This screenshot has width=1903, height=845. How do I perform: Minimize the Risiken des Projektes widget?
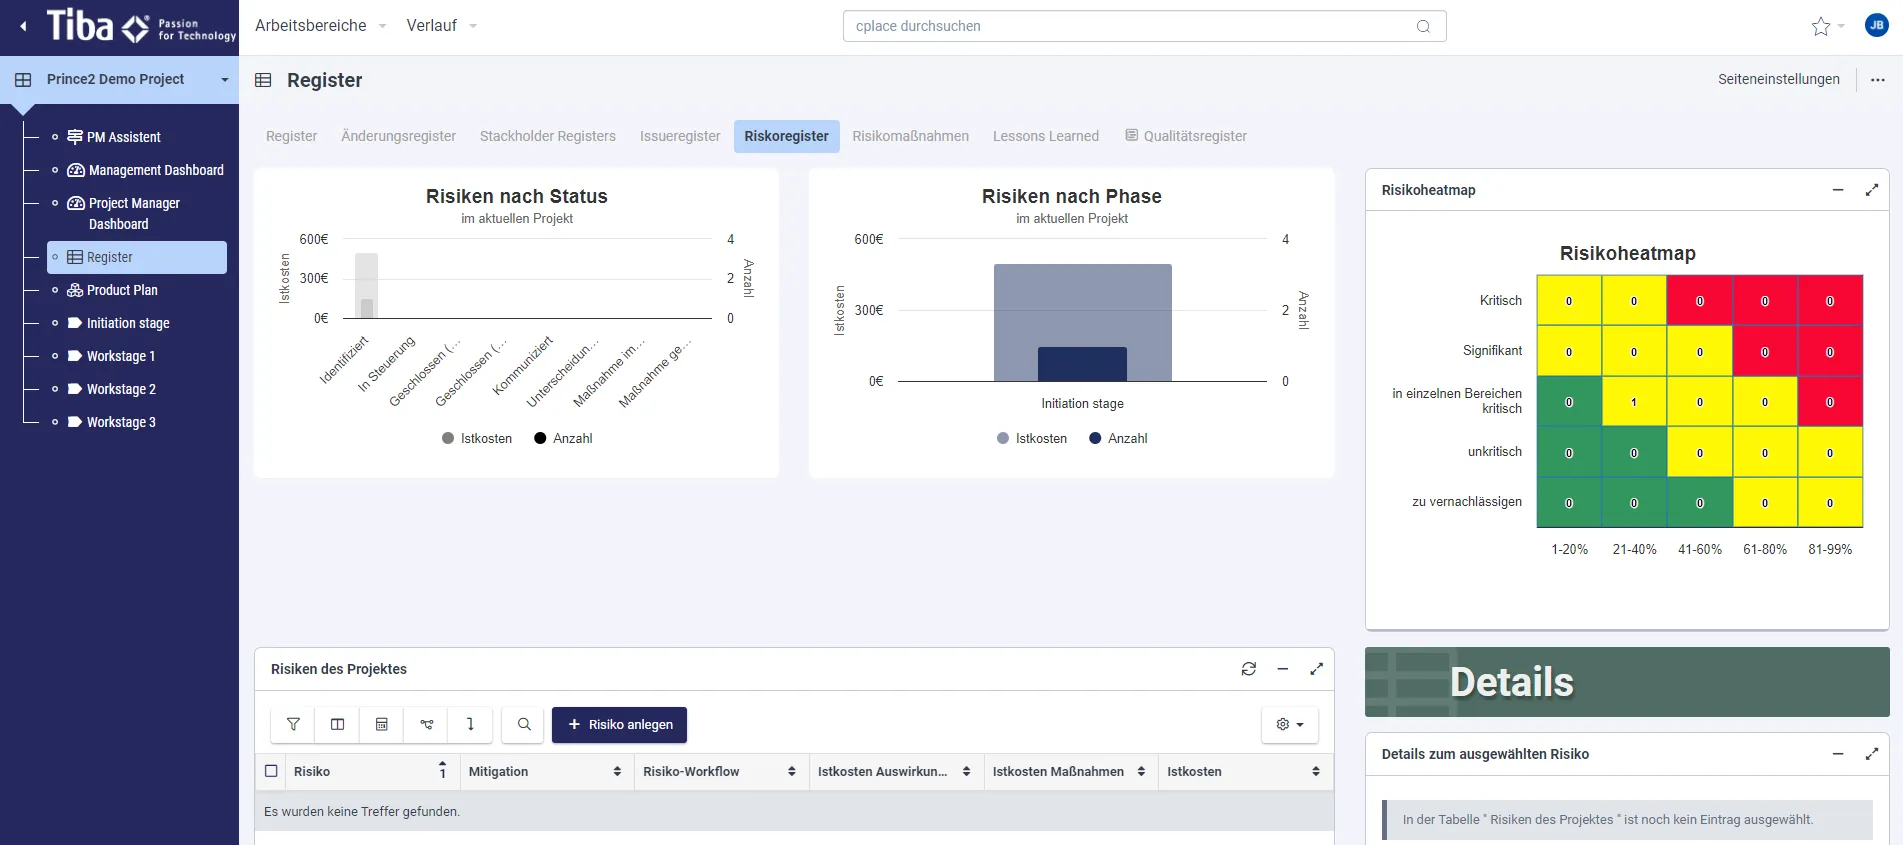(x=1282, y=669)
